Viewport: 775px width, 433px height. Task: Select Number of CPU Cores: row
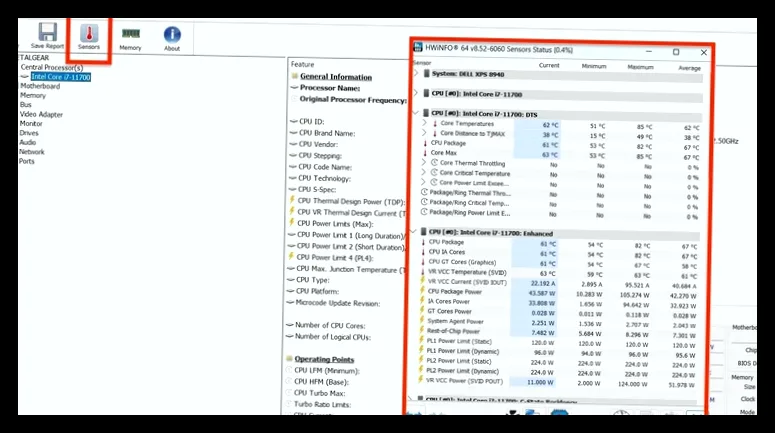[x=330, y=325]
